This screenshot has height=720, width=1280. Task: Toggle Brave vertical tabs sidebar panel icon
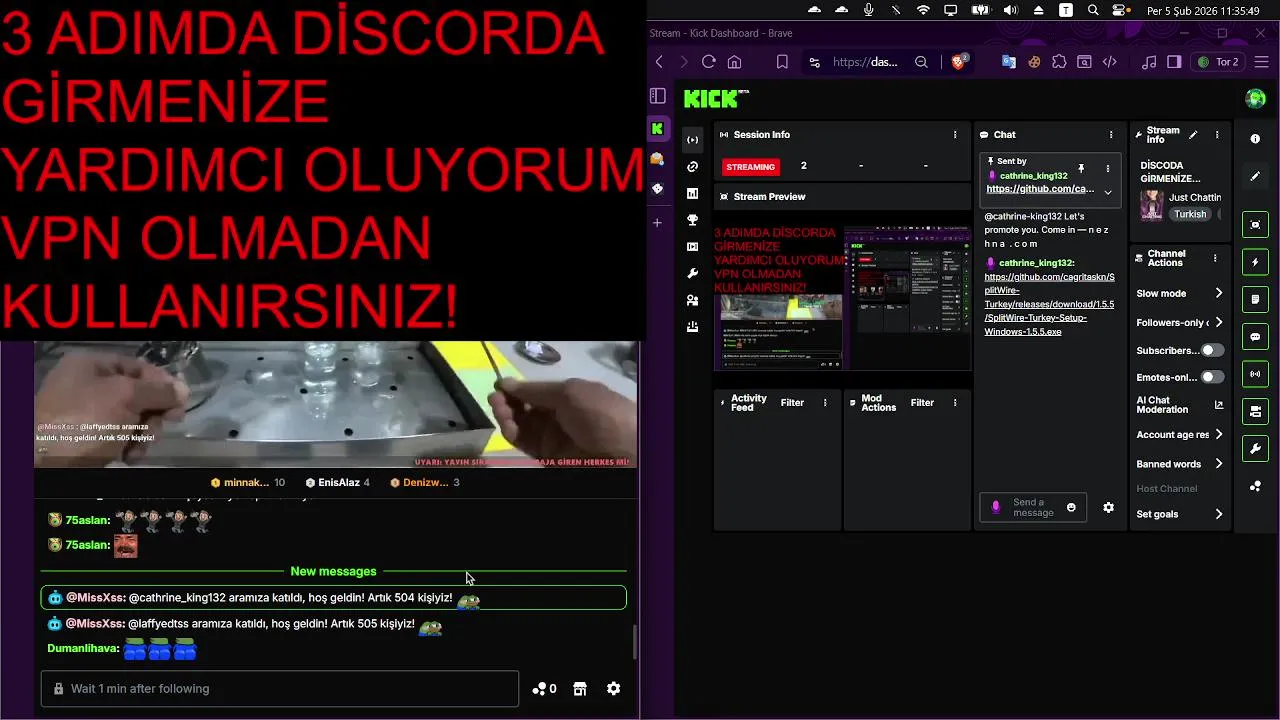click(x=657, y=96)
